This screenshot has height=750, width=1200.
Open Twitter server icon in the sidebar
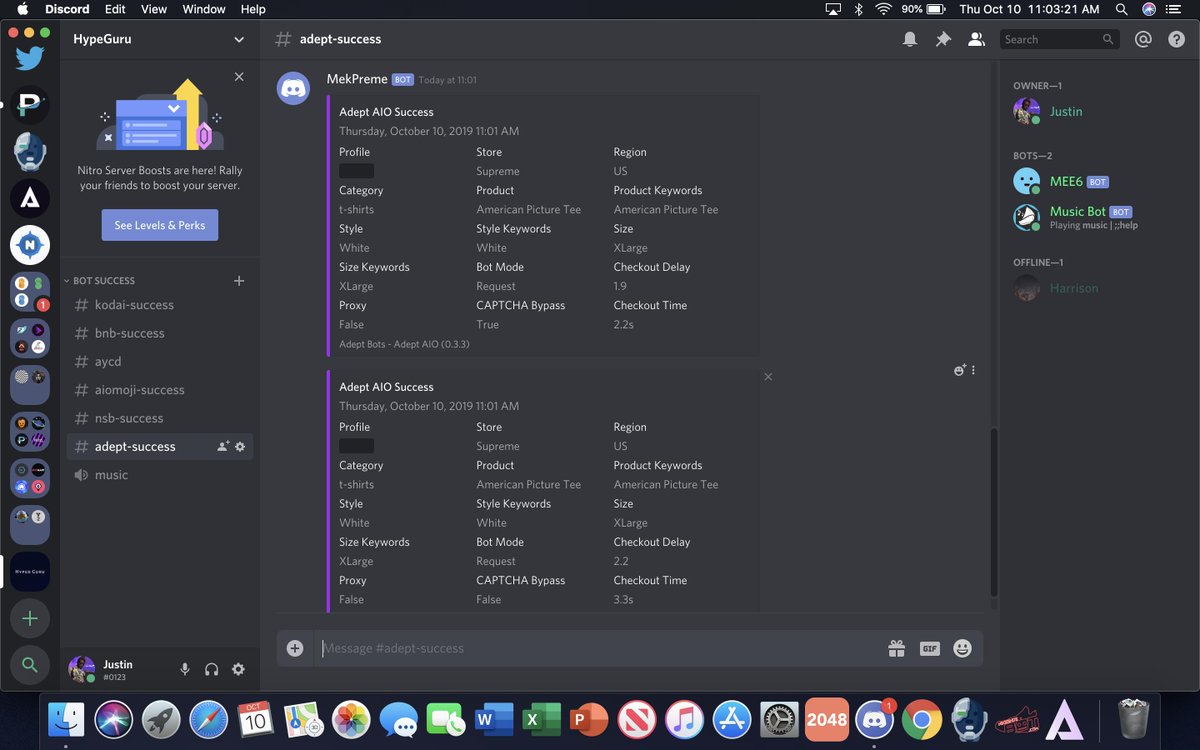pos(30,57)
